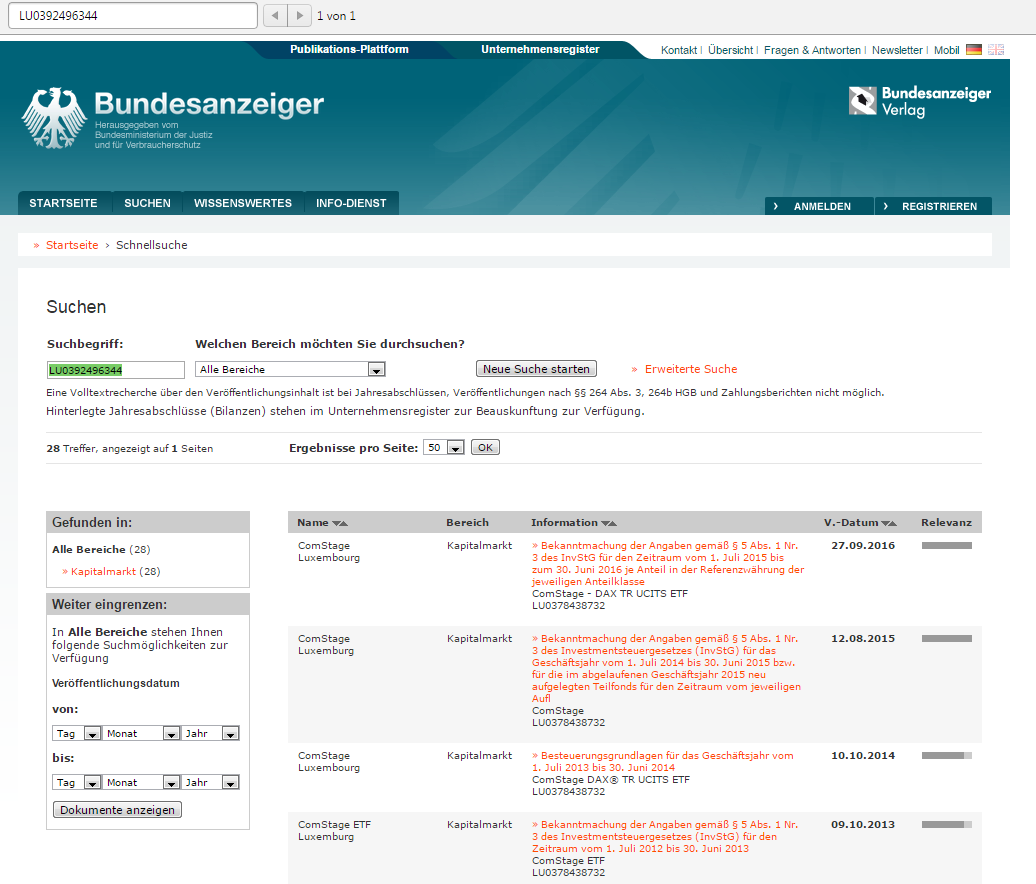Open the 12.08.2015 Bekanntmachung result link
The width and height of the screenshot is (1036, 884).
tap(666, 669)
